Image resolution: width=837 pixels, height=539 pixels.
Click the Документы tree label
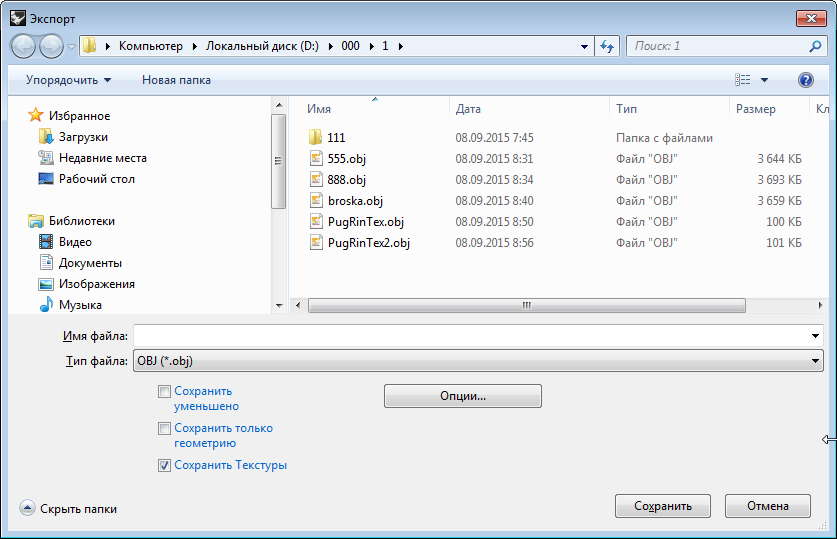(x=90, y=263)
